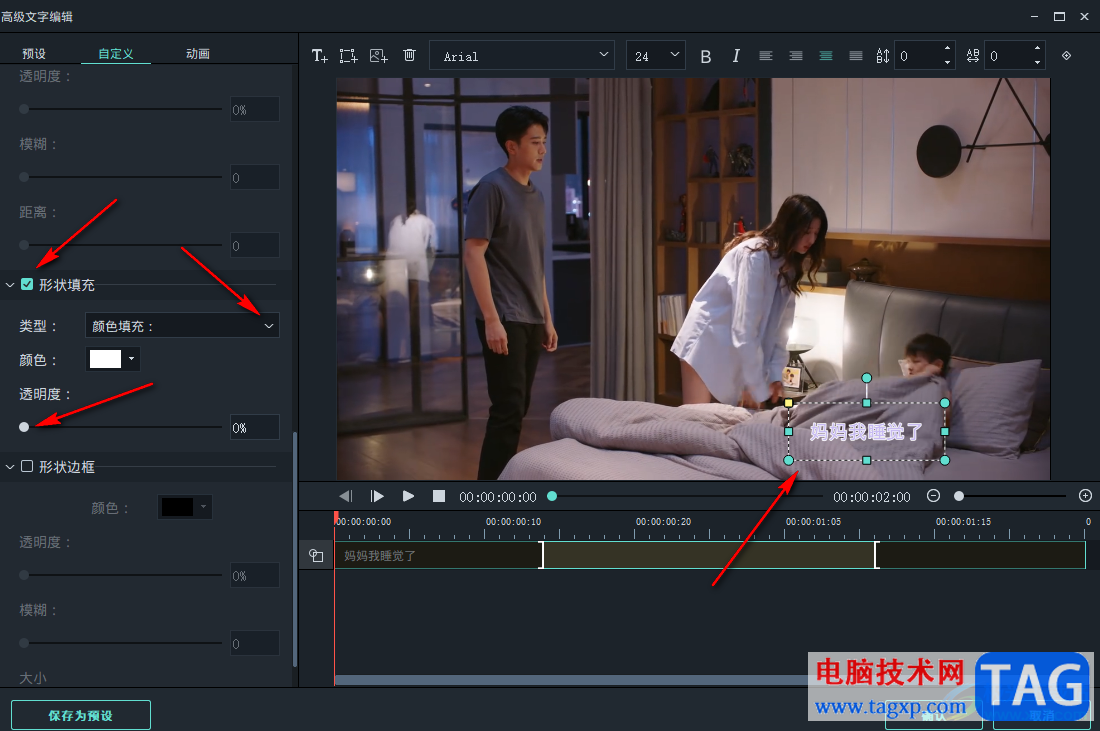This screenshot has width=1100, height=731.
Task: Click the shape fill opacity slider handle
Action: pos(24,427)
